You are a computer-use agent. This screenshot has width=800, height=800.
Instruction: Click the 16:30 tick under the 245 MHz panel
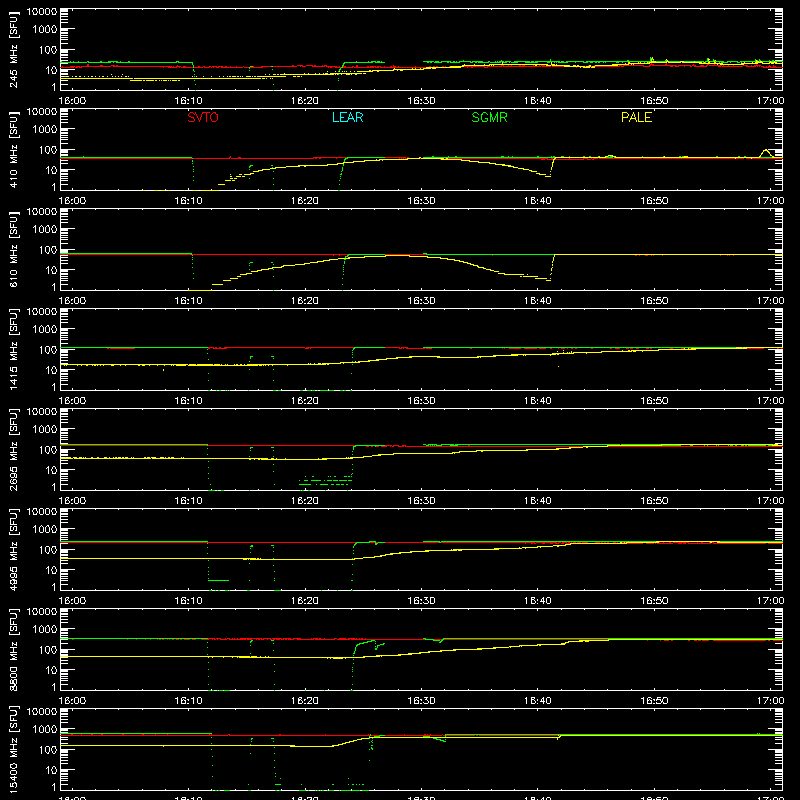[421, 101]
